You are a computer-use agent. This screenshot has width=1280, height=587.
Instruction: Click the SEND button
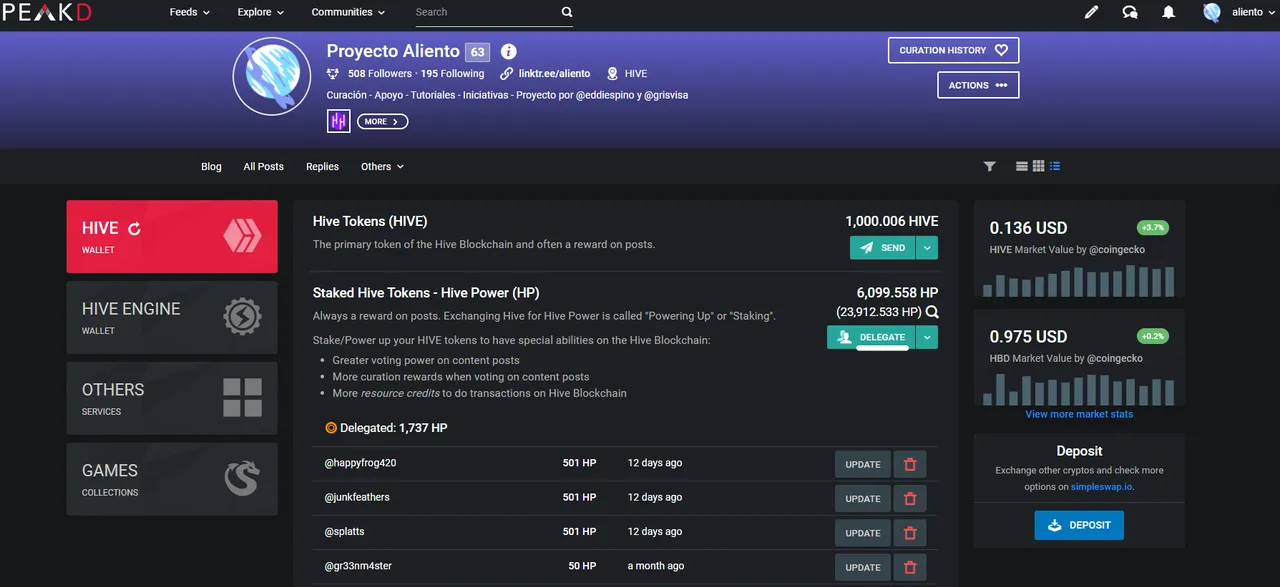883,247
